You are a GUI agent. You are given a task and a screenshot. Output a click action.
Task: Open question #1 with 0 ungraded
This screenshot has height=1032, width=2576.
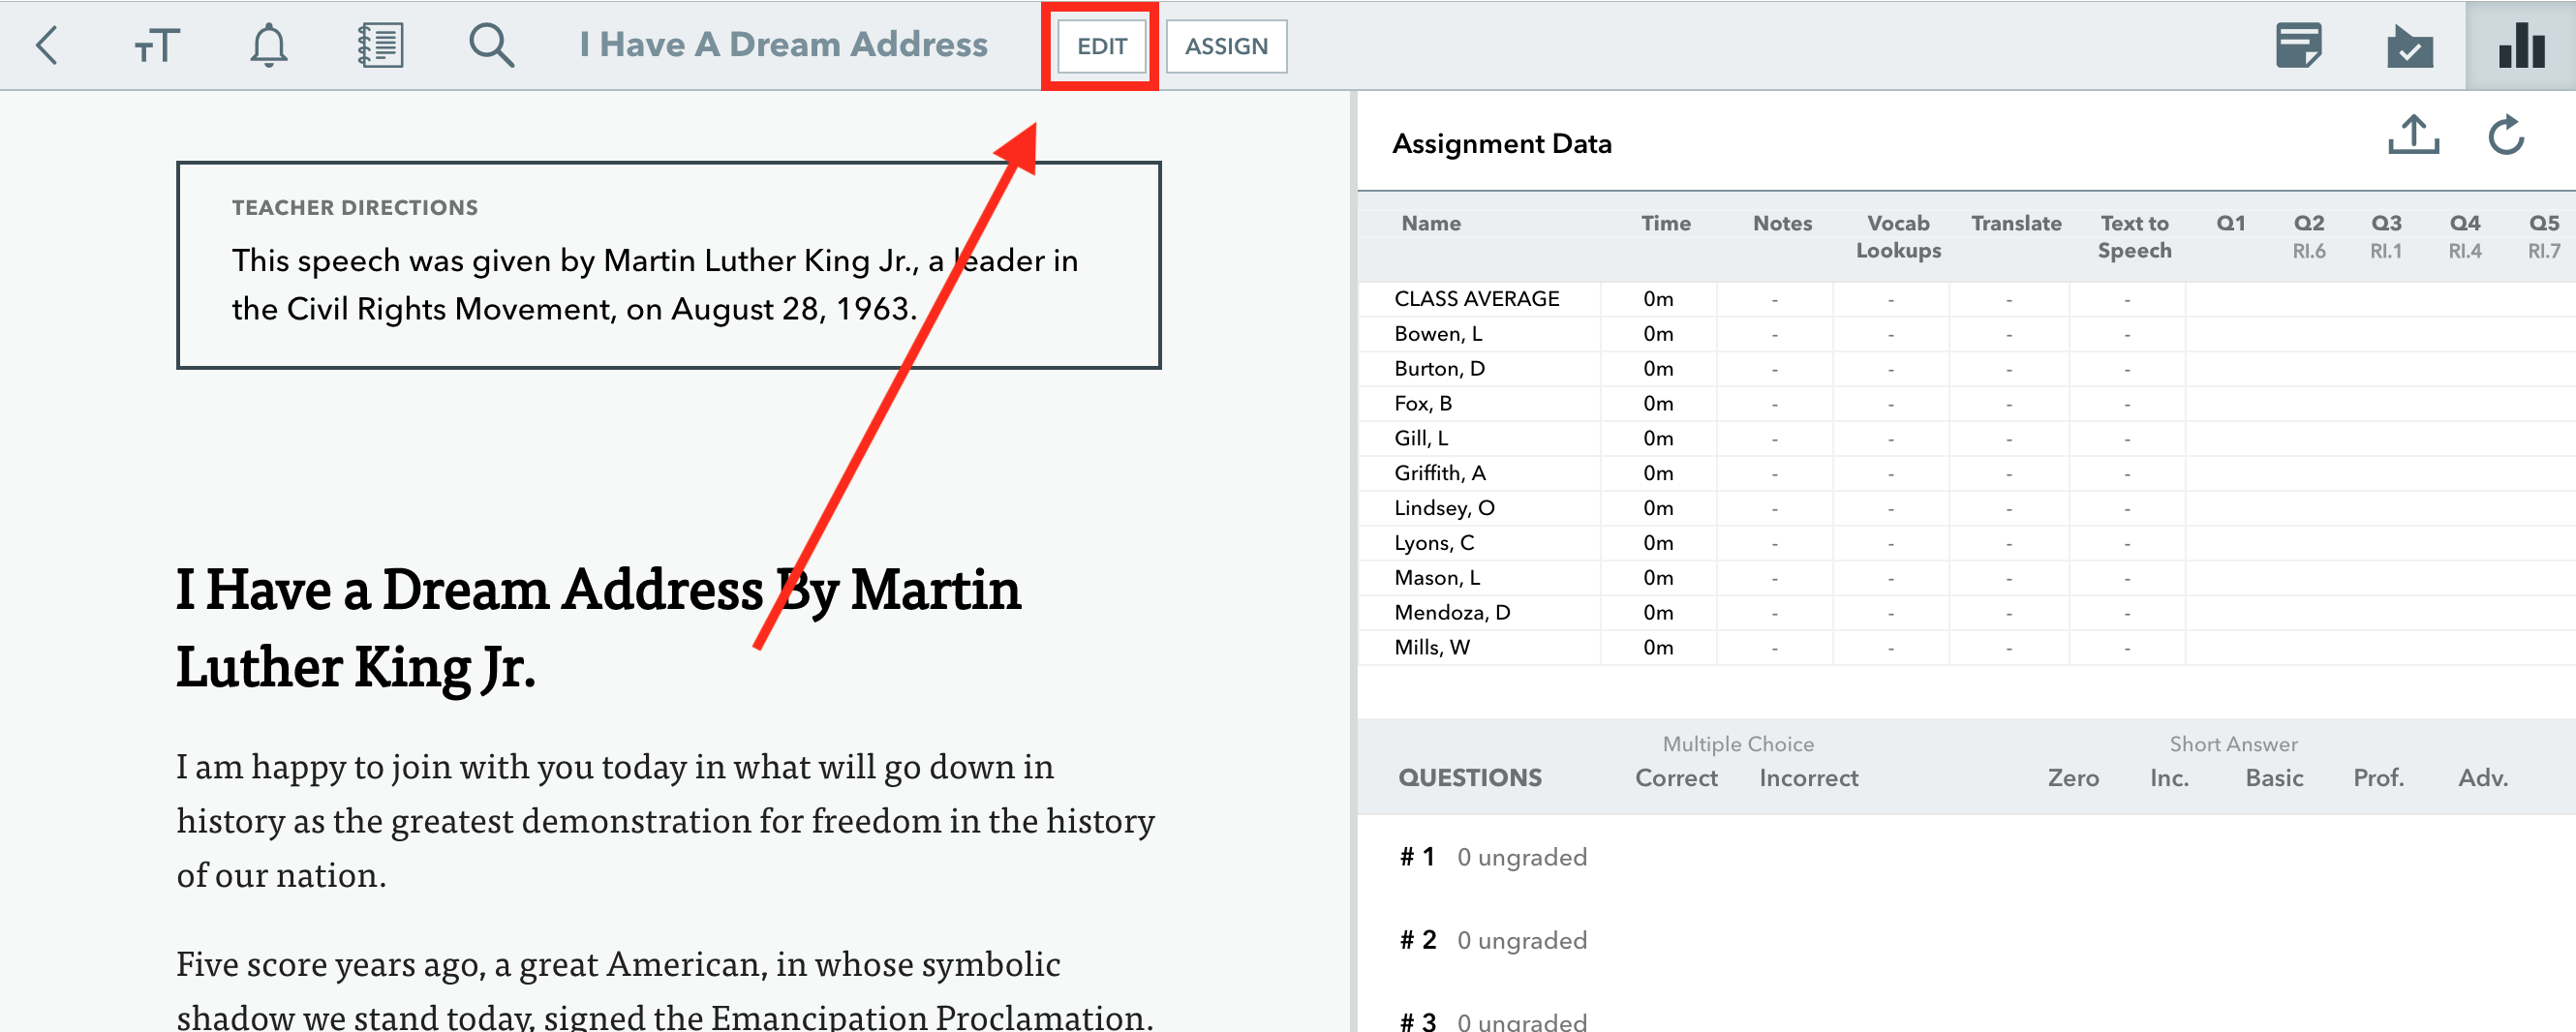coord(1493,857)
